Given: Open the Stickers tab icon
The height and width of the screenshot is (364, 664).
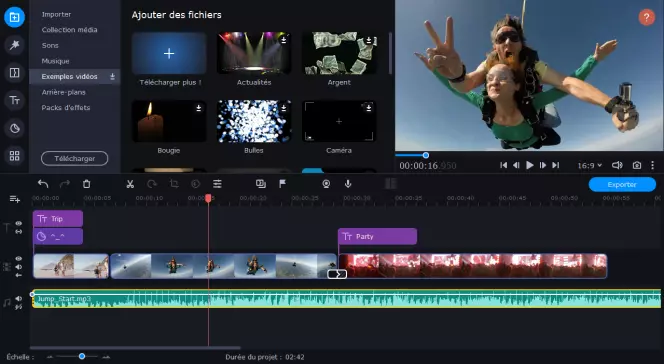Looking at the screenshot, I should (14, 128).
